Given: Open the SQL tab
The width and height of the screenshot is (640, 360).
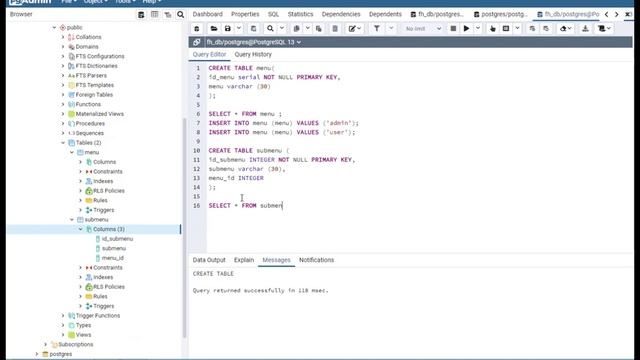Looking at the screenshot, I should coord(273,14).
